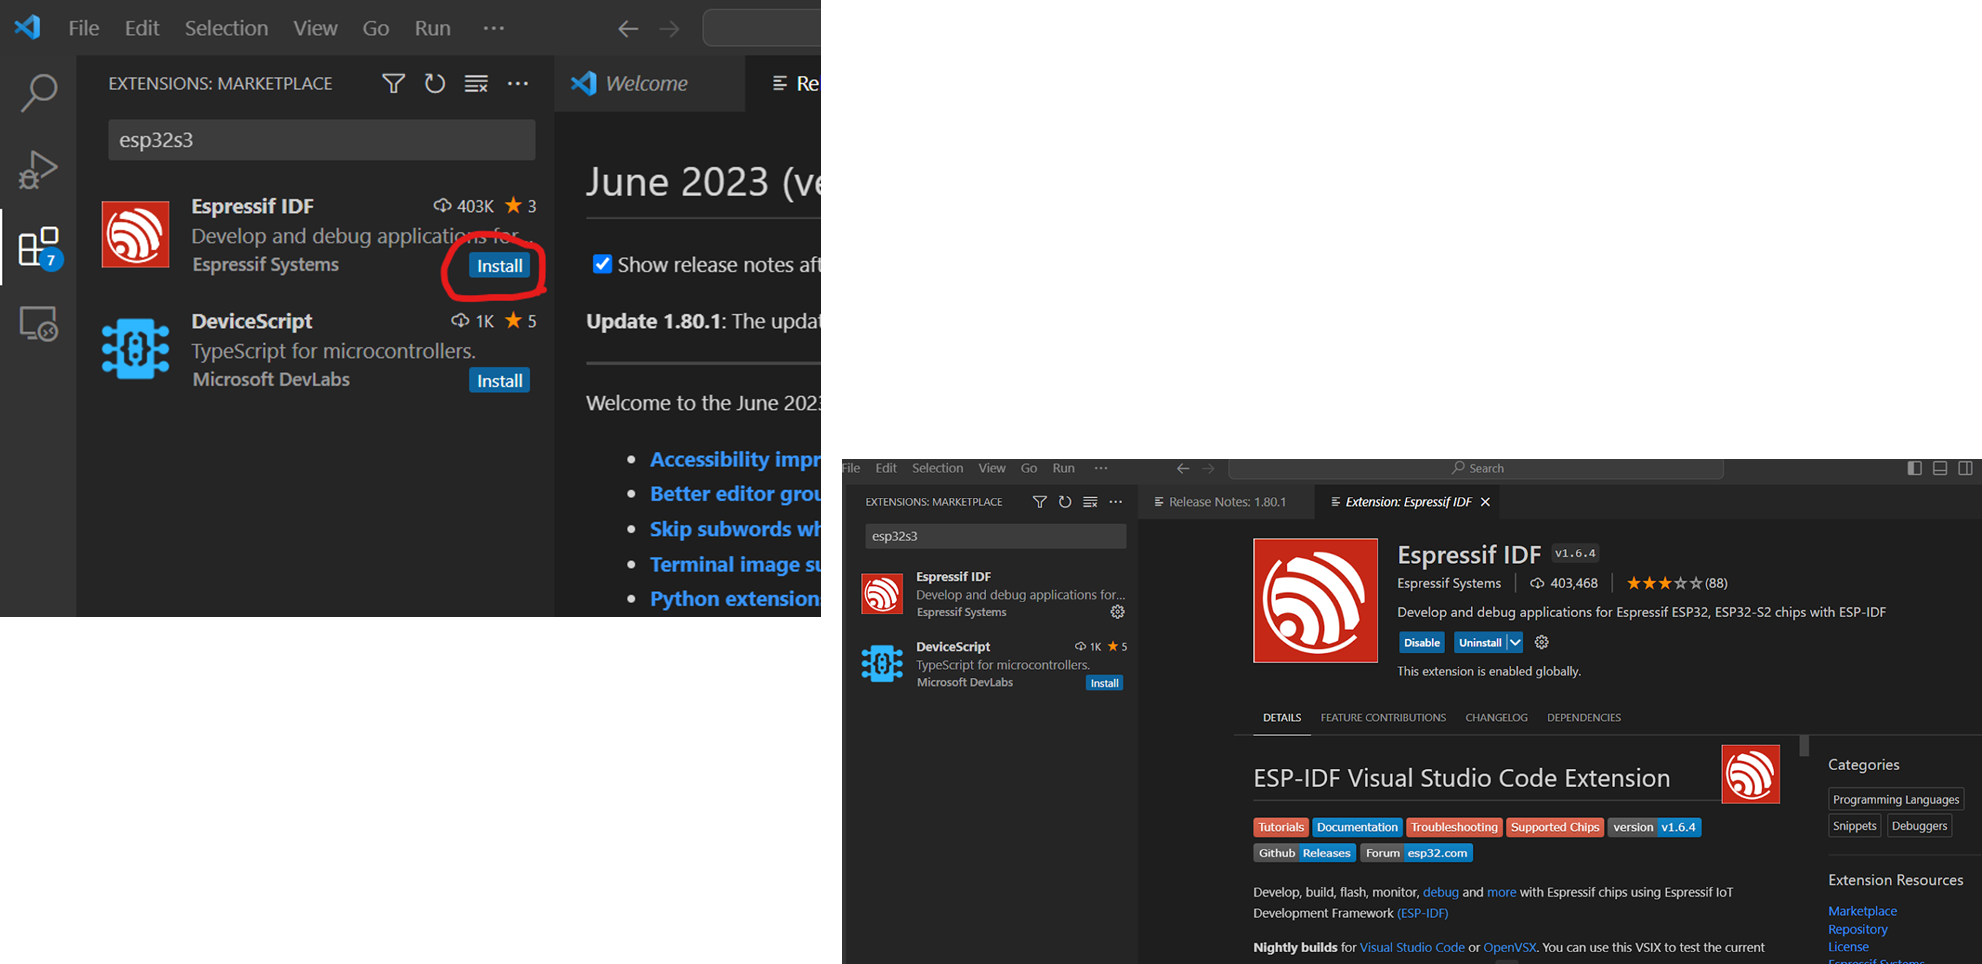The height and width of the screenshot is (964, 1982).
Task: Open Tutorials badge link
Action: [1281, 827]
